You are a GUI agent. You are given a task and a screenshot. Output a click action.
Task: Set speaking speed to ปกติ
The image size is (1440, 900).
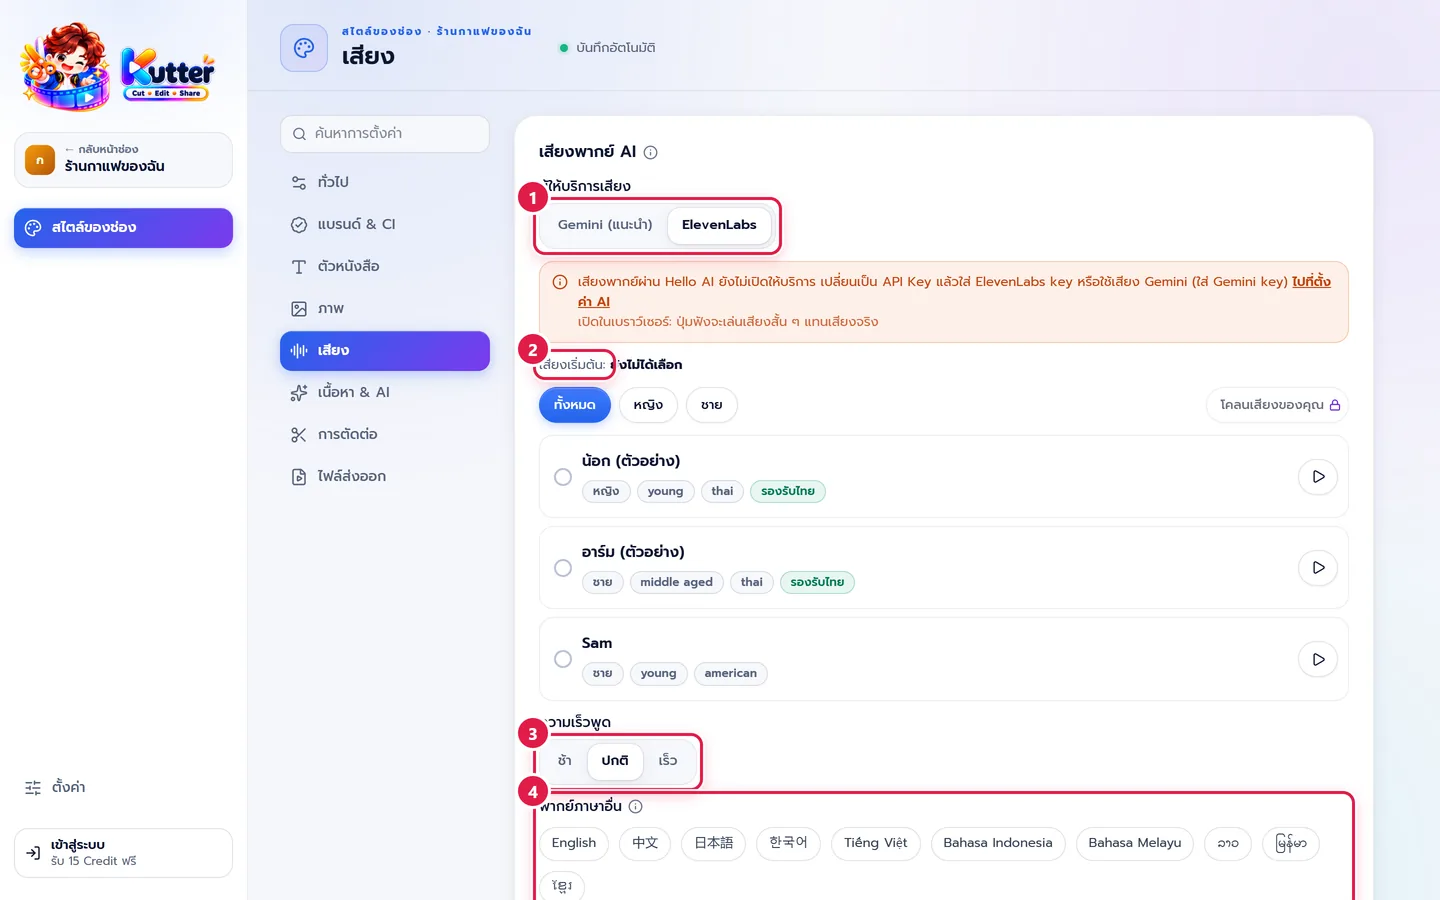click(615, 761)
